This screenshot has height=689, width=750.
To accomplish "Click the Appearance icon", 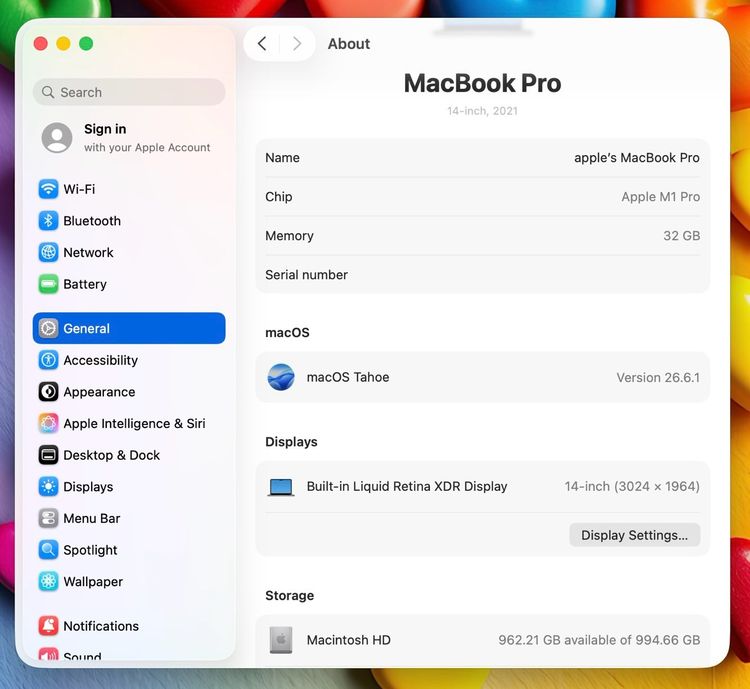I will point(48,391).
